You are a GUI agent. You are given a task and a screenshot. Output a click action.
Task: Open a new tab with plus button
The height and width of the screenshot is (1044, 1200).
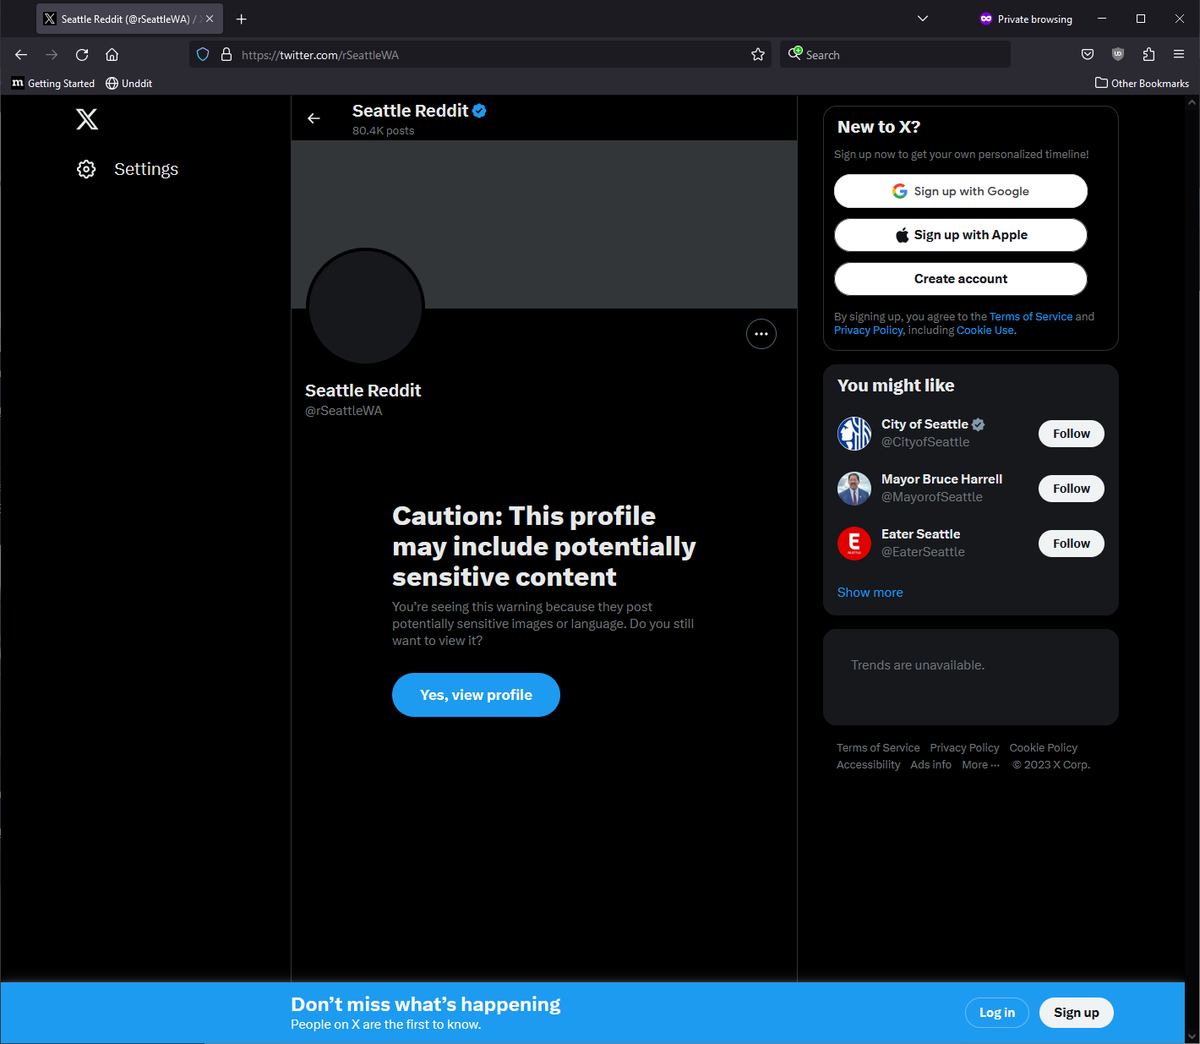click(x=241, y=19)
